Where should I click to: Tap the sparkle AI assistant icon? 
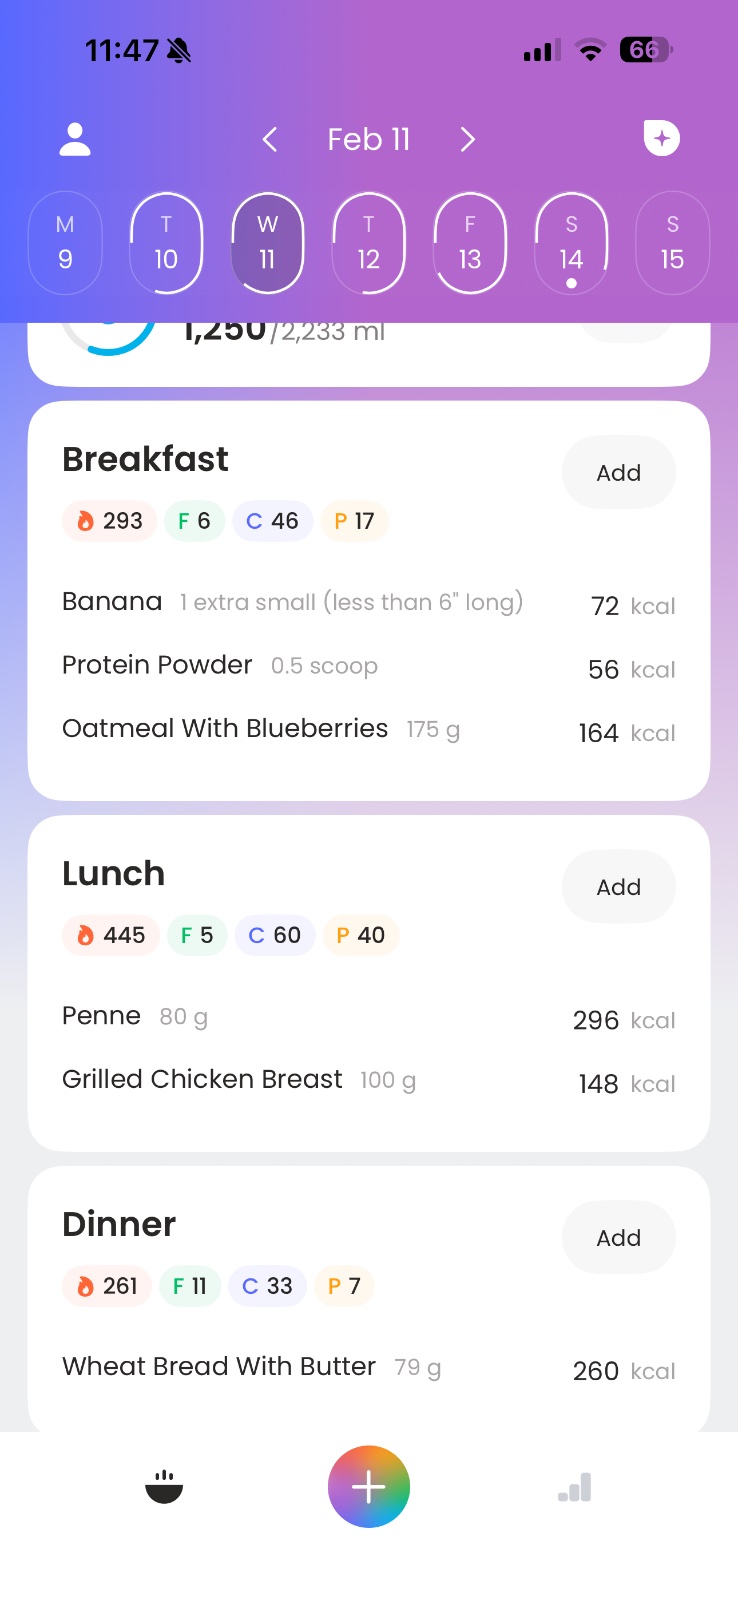(x=661, y=138)
